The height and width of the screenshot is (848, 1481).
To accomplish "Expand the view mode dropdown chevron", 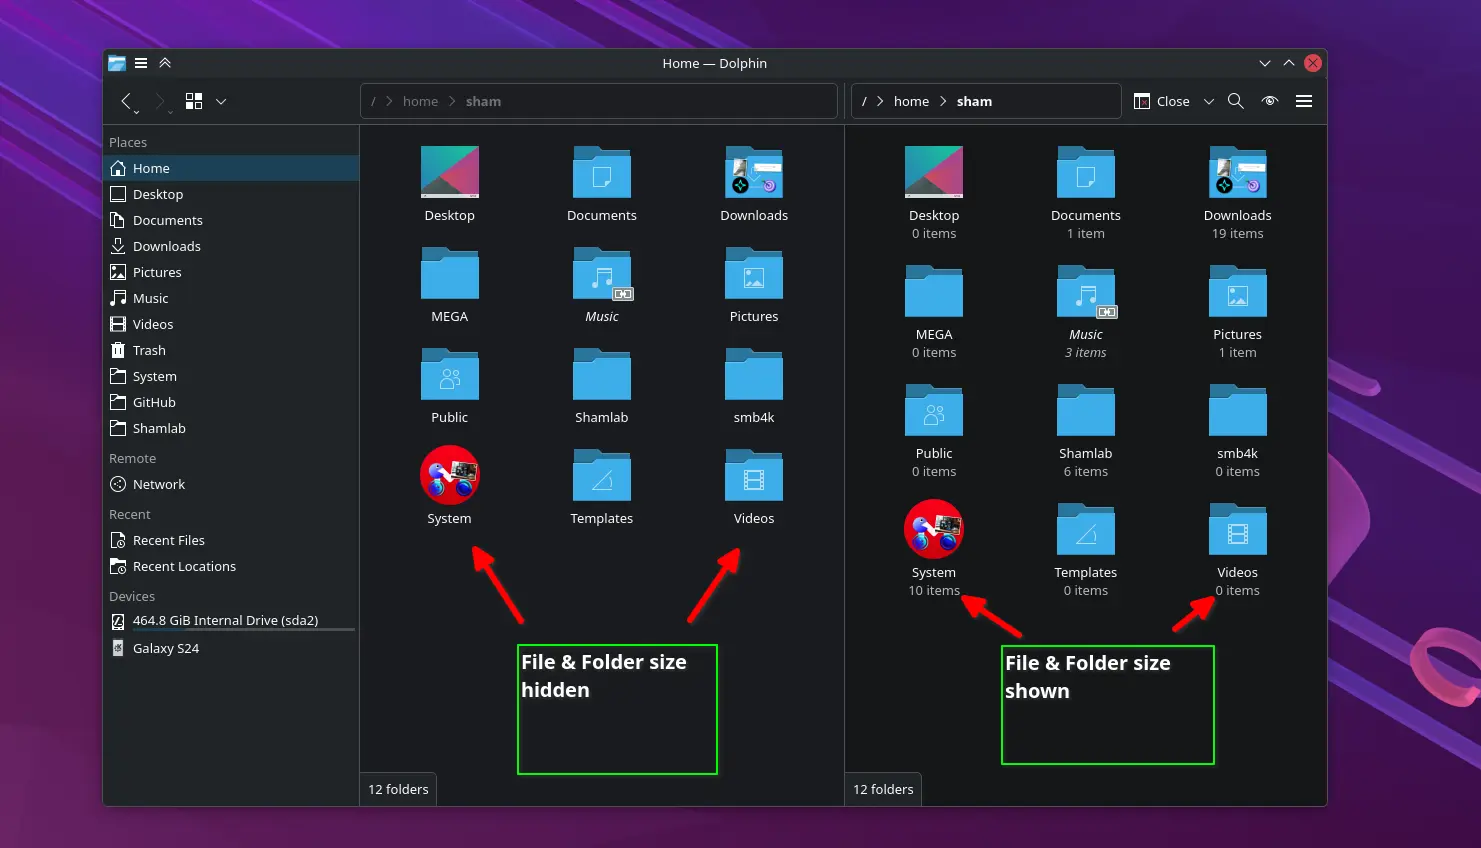I will click(x=221, y=101).
